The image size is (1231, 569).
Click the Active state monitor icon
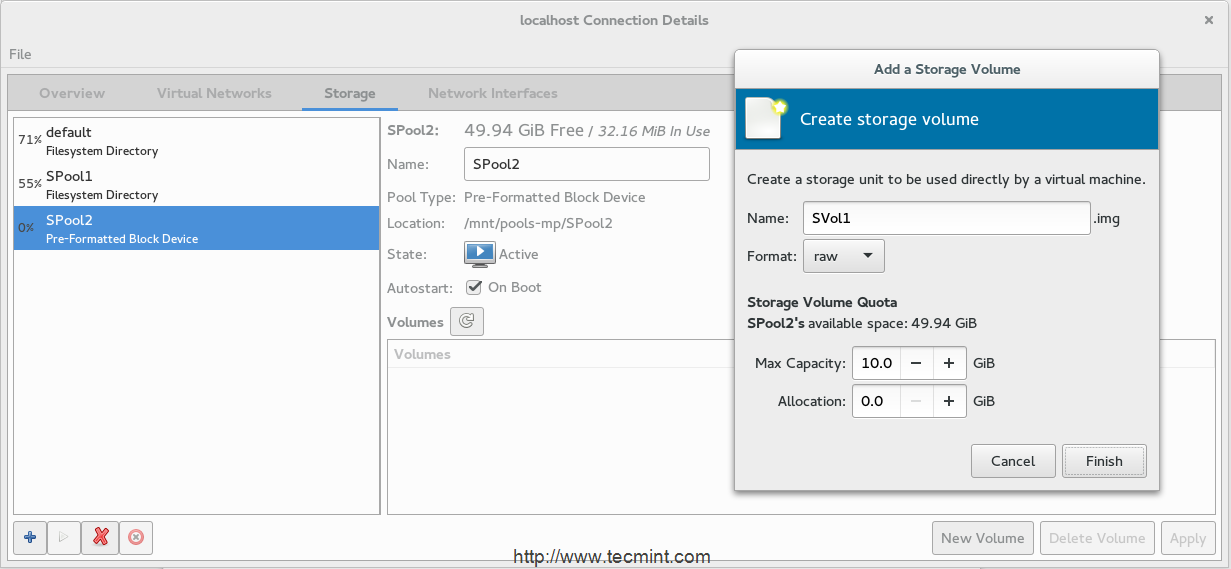479,254
